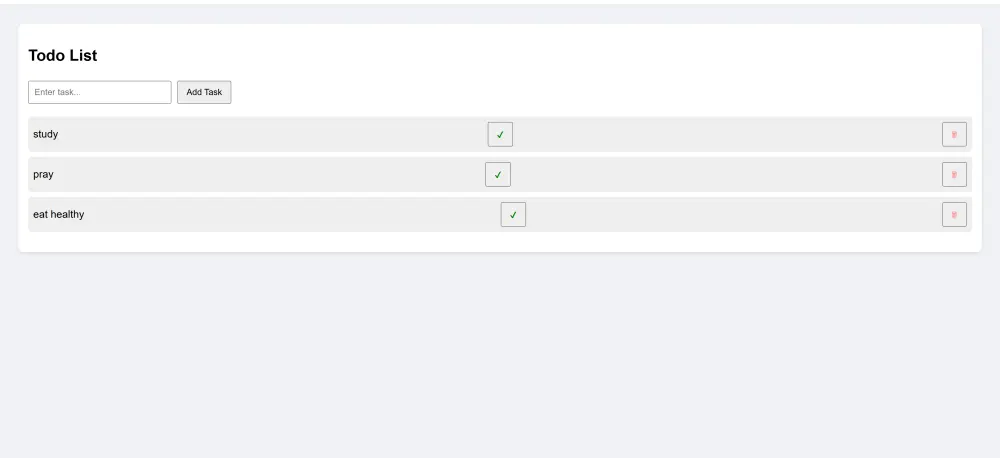Click the Todo List heading
Screen dimensions: 1000x458
[63, 56]
